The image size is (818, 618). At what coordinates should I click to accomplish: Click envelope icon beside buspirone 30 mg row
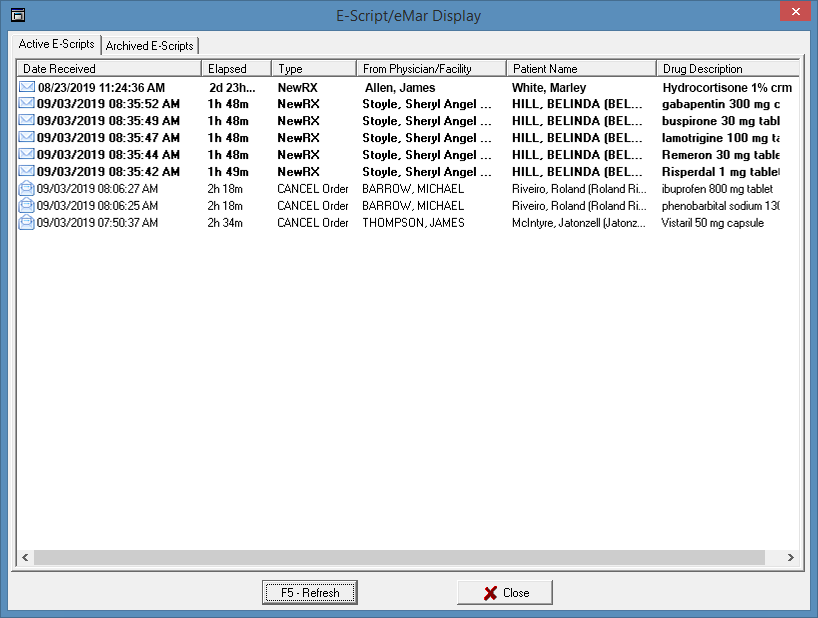[x=27, y=121]
